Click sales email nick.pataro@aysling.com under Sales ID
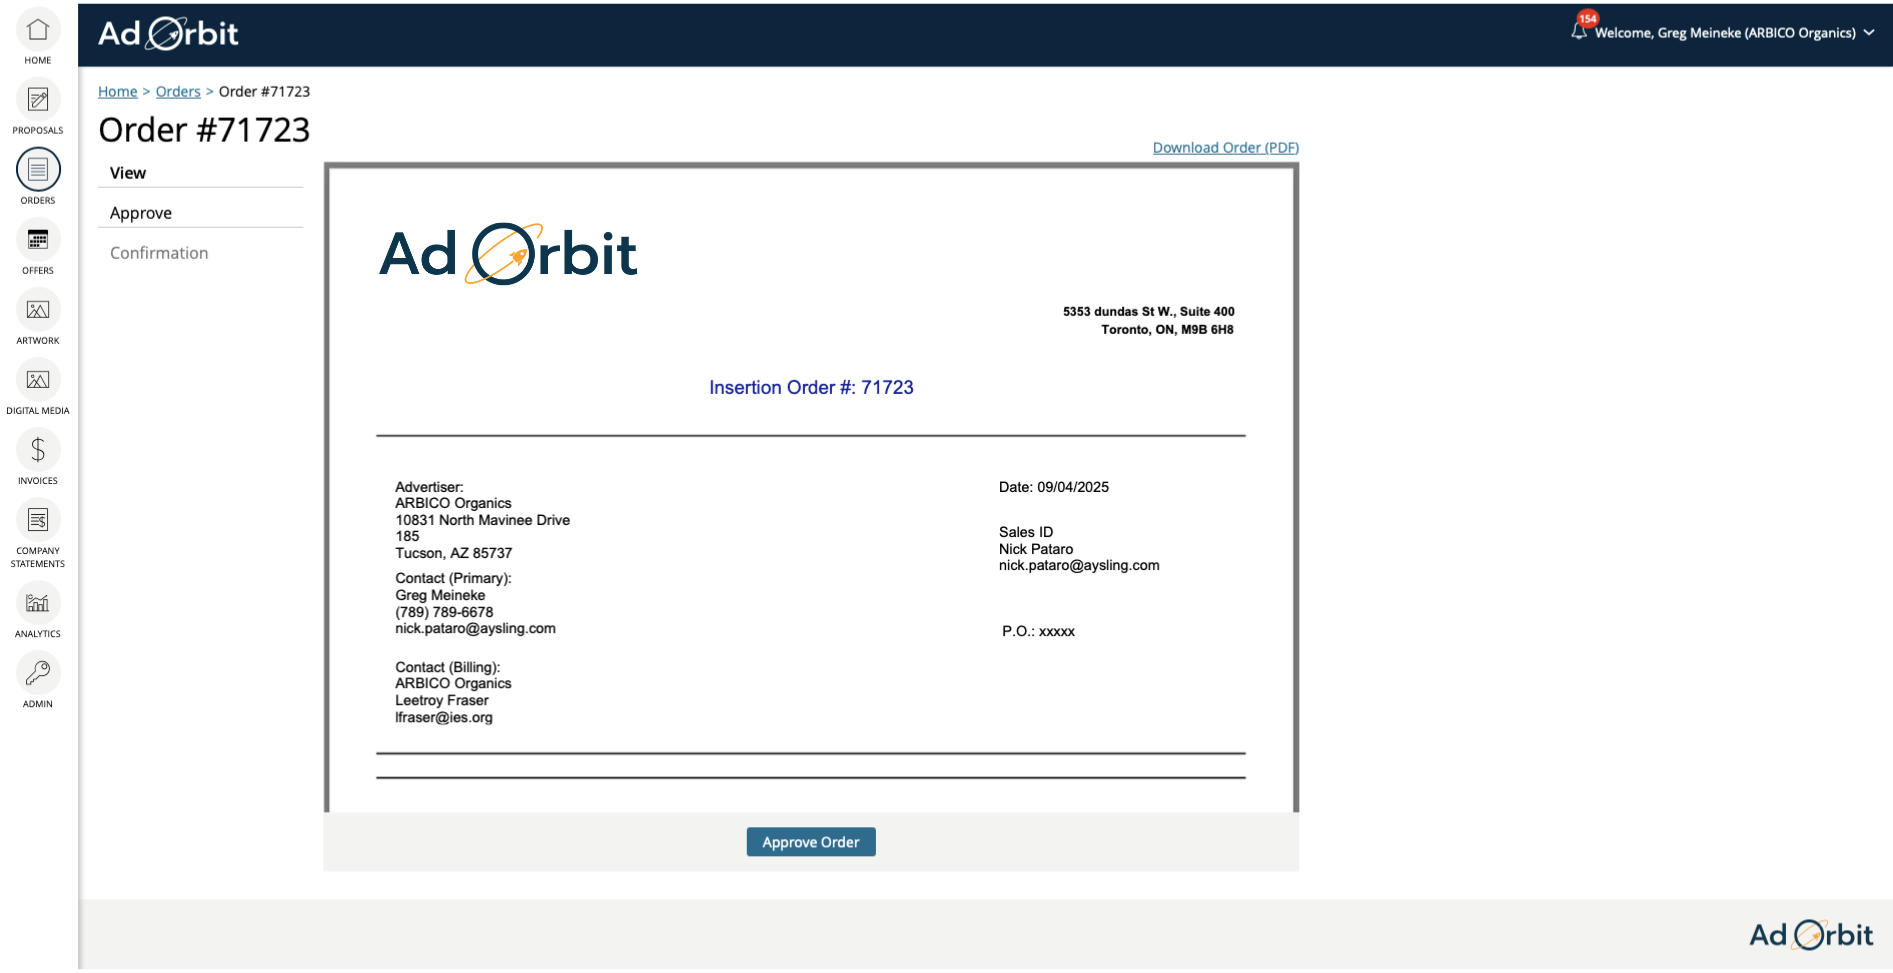1893x973 pixels. pyautogui.click(x=1079, y=566)
